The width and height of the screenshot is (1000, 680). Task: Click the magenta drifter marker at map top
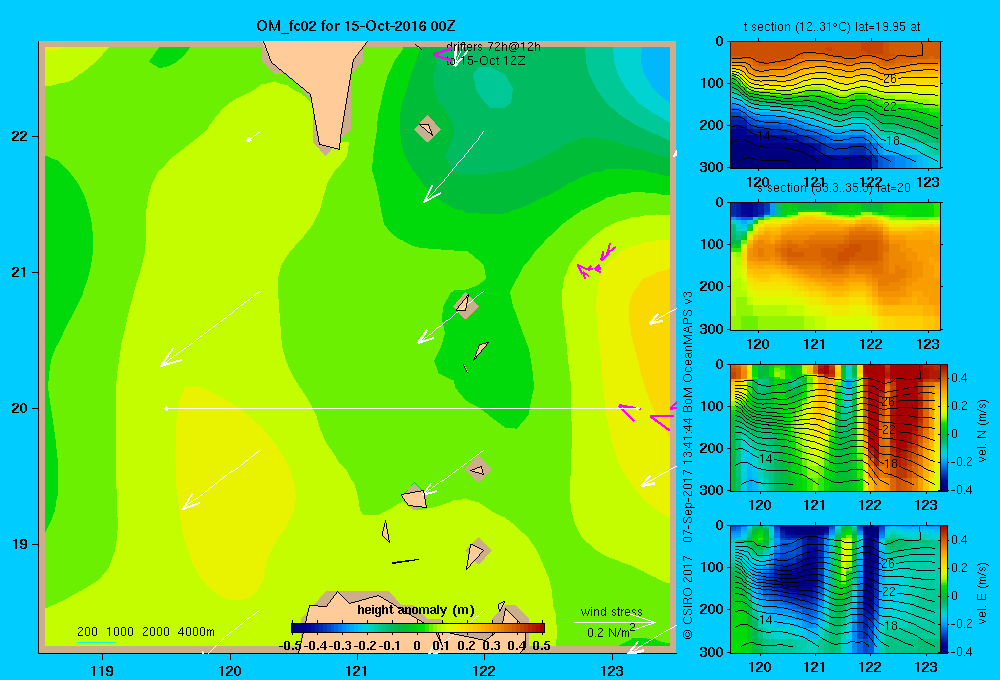(x=443, y=55)
